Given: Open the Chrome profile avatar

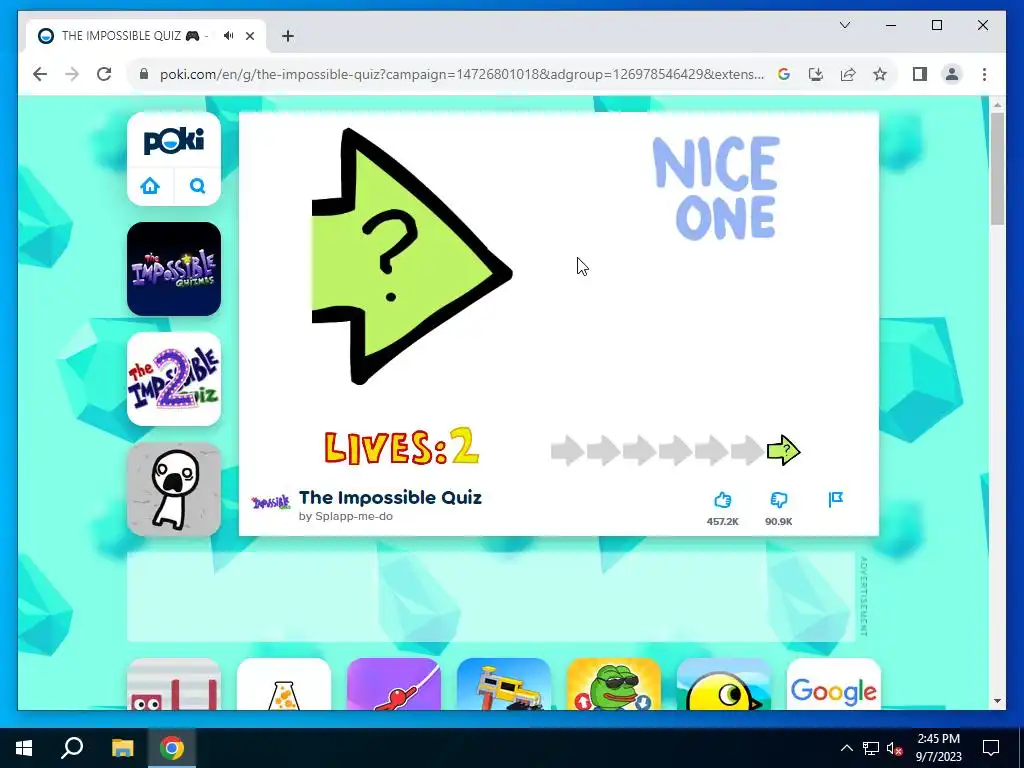Looking at the screenshot, I should [x=952, y=74].
